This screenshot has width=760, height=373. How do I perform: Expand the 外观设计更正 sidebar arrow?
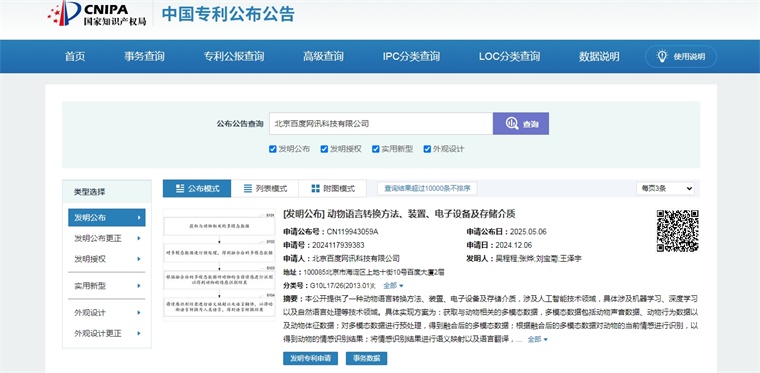coord(139,333)
